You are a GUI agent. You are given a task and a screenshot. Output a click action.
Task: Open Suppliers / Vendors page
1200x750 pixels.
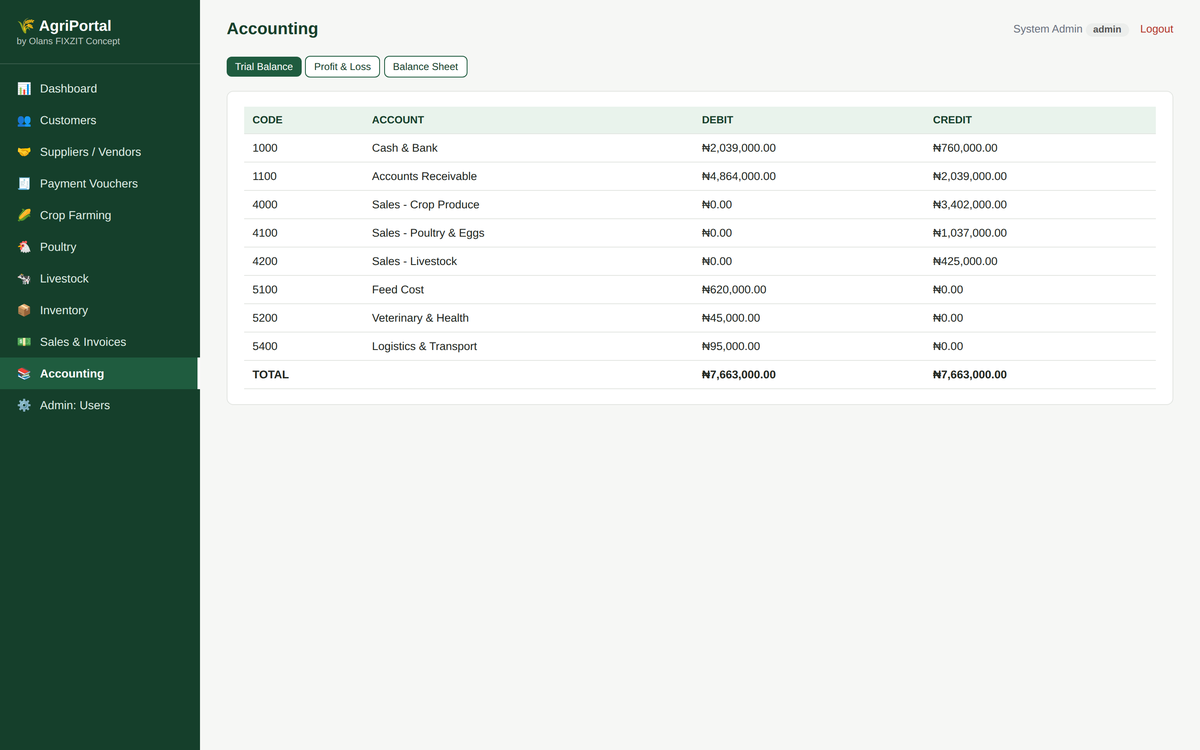pyautogui.click(x=100, y=152)
